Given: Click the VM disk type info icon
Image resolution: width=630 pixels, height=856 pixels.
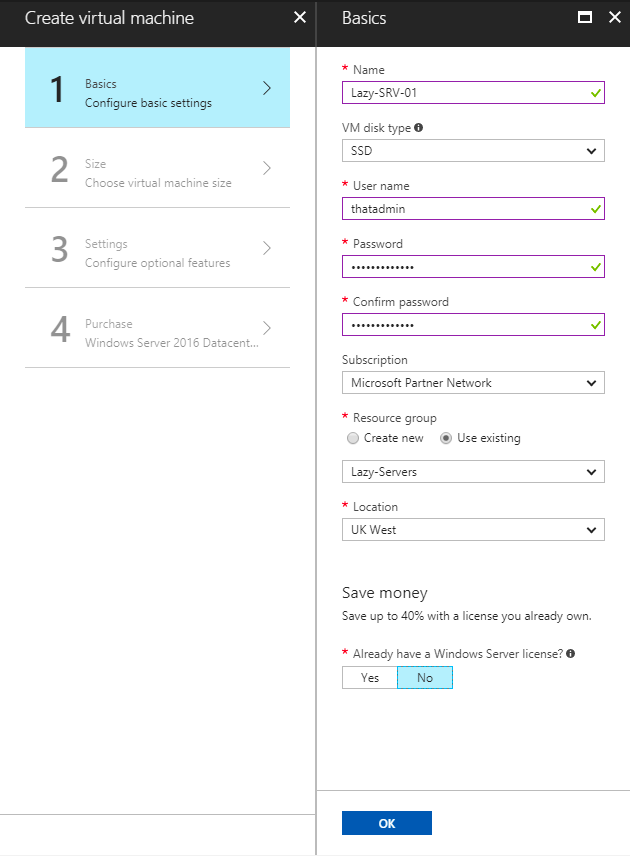Looking at the screenshot, I should [x=418, y=128].
